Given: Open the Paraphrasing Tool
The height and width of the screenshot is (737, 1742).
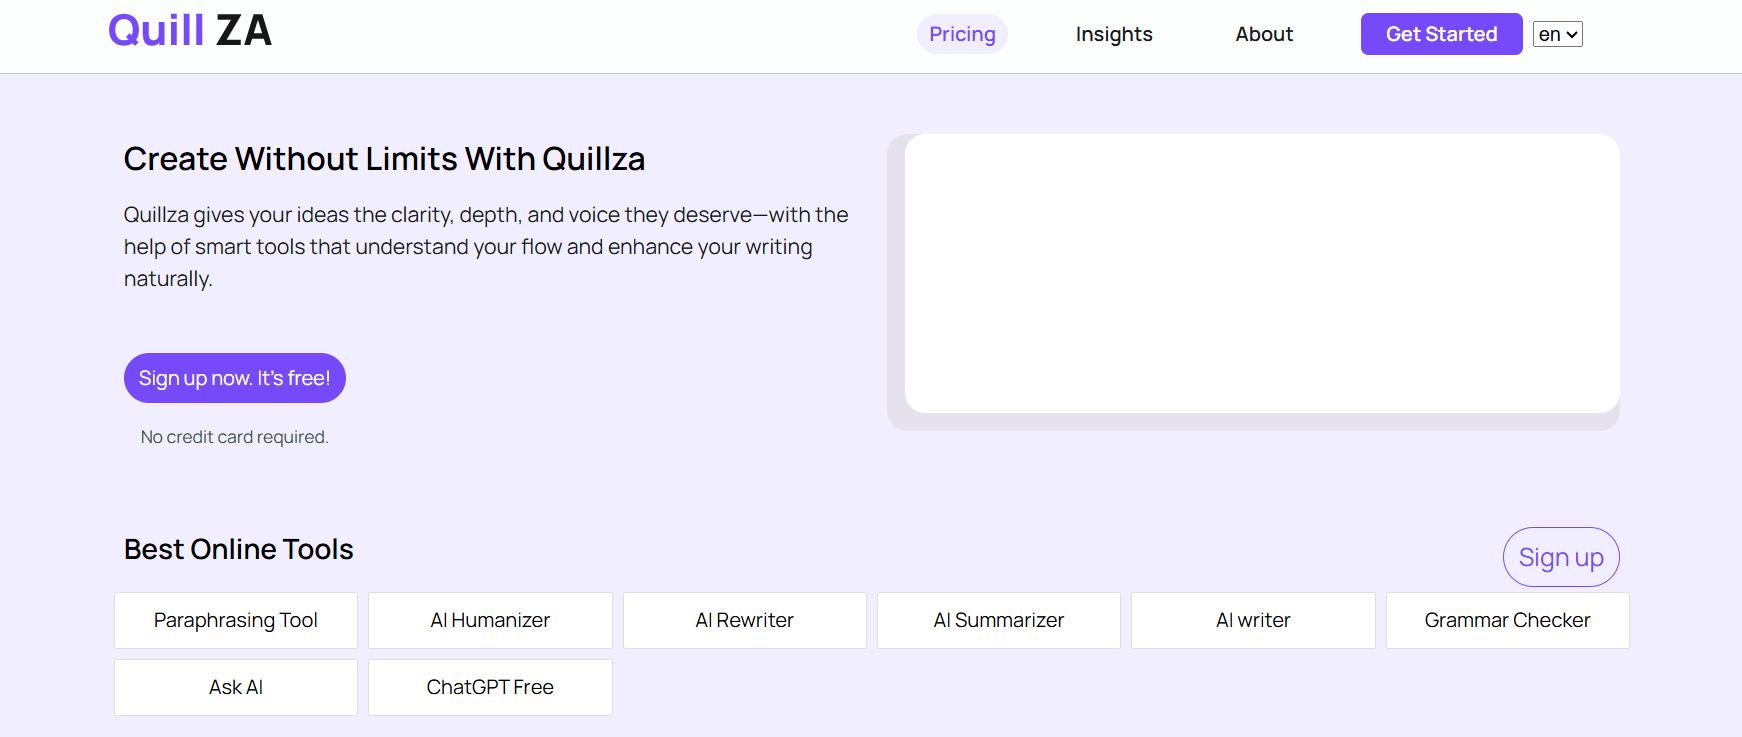Looking at the screenshot, I should (236, 620).
